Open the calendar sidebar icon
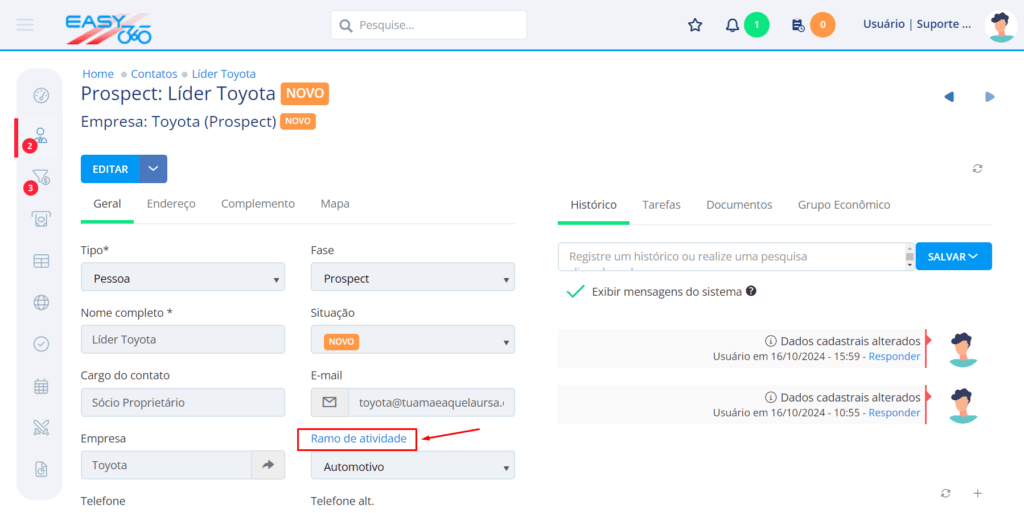This screenshot has height=513, width=1024. 41,386
